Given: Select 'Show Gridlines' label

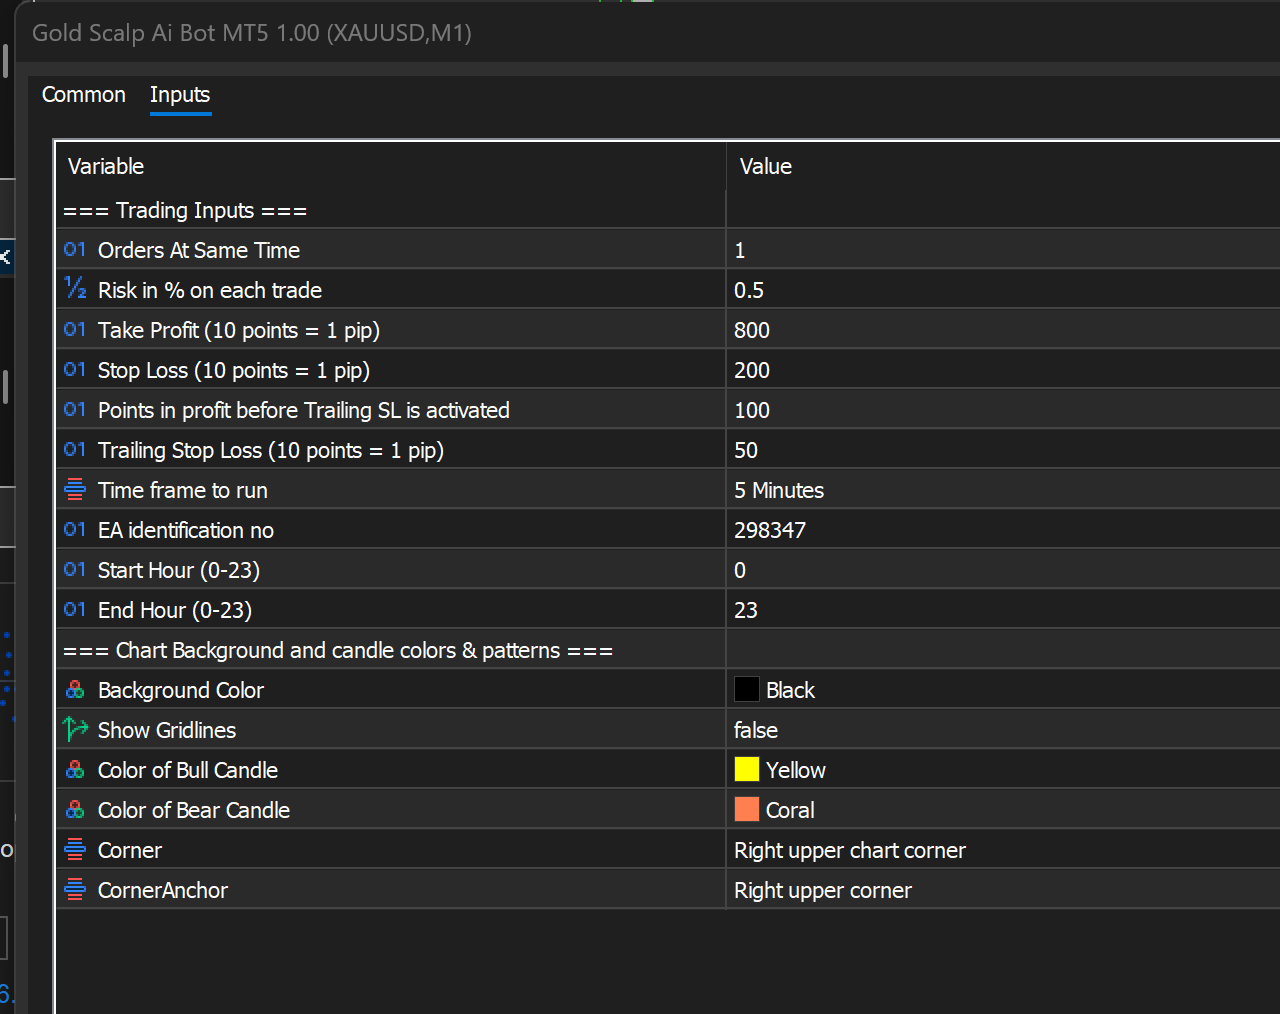Looking at the screenshot, I should (167, 730).
